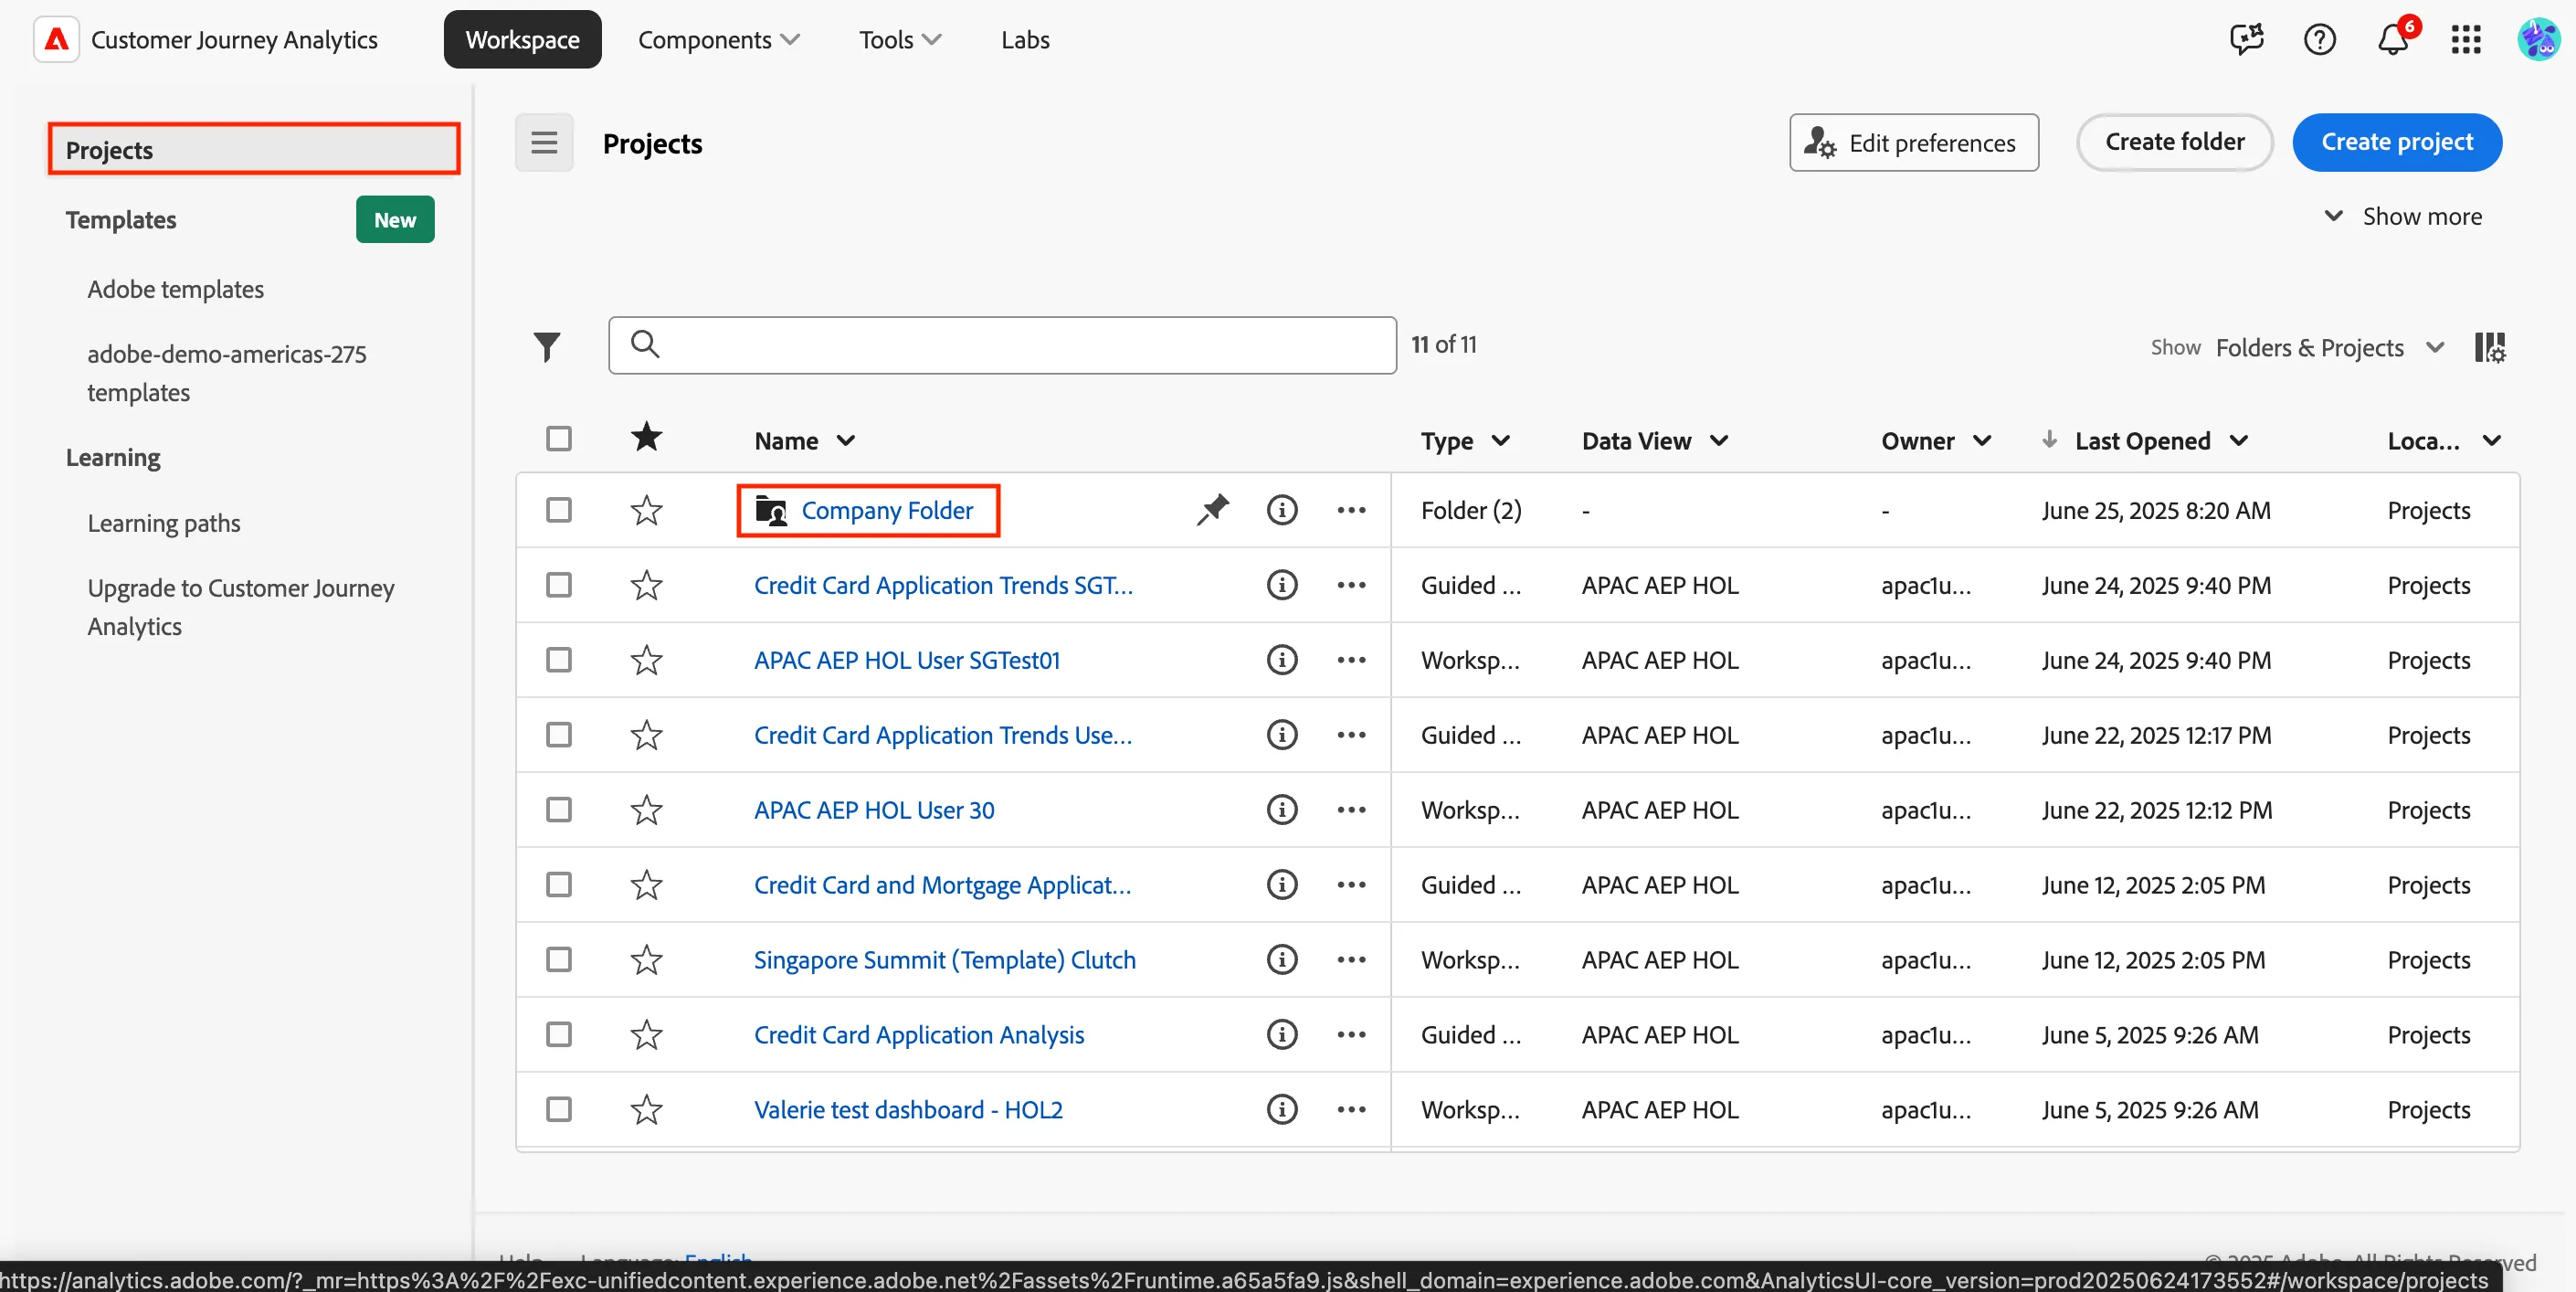
Task: Click the Create project button
Action: (2397, 143)
